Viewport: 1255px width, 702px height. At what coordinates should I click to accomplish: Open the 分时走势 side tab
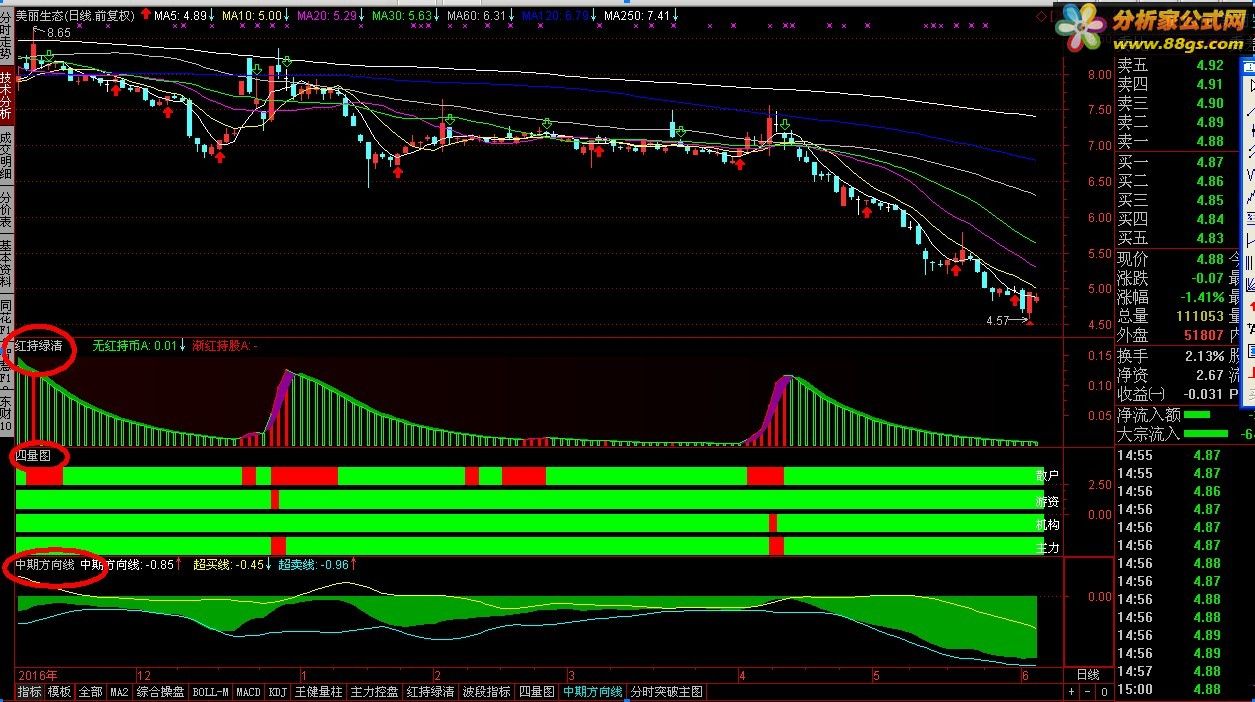6,36
